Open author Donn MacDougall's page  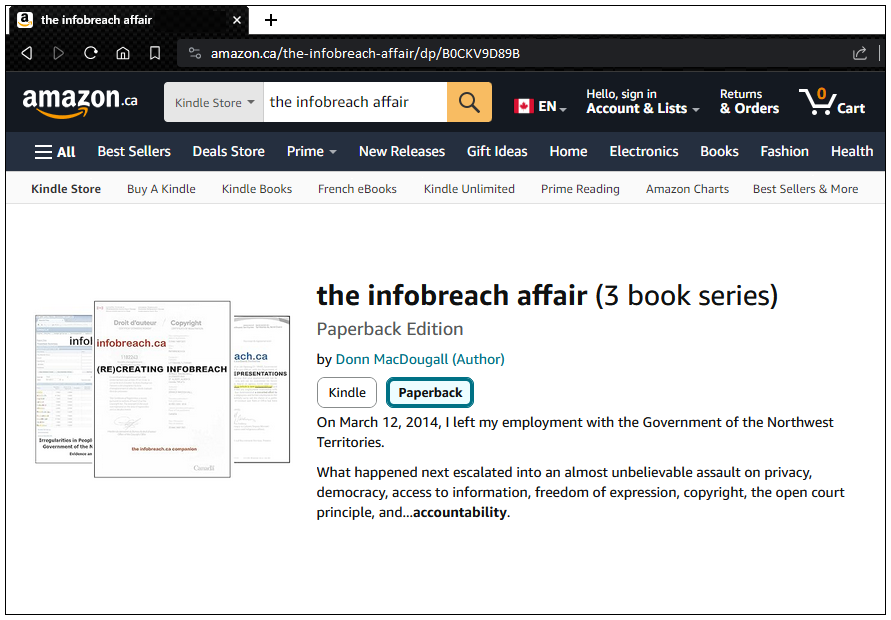pyautogui.click(x=420, y=359)
